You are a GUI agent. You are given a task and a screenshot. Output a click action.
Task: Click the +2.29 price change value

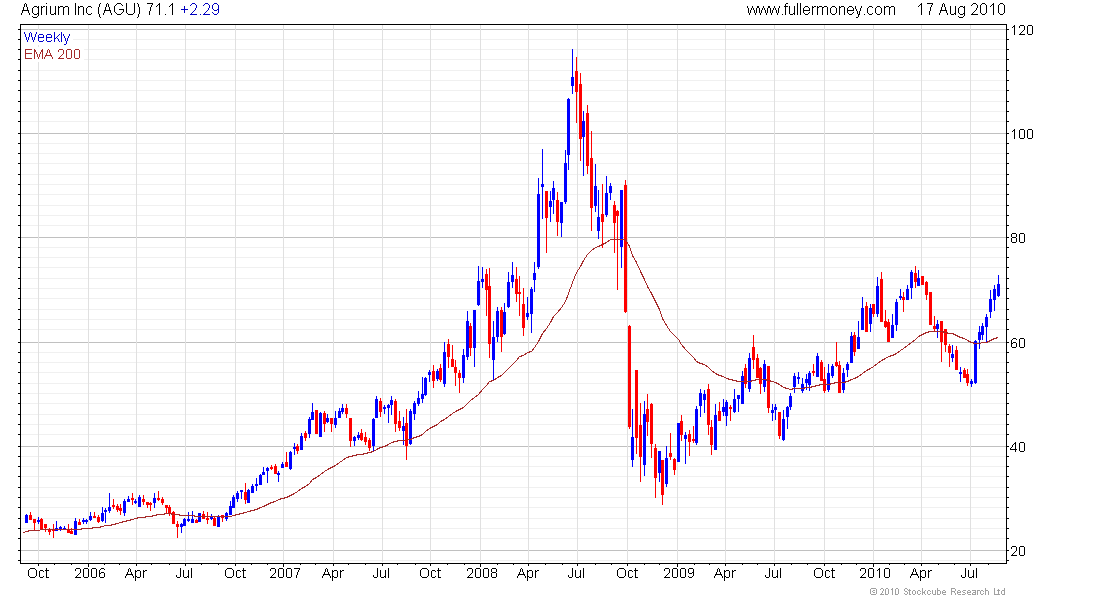(200, 10)
